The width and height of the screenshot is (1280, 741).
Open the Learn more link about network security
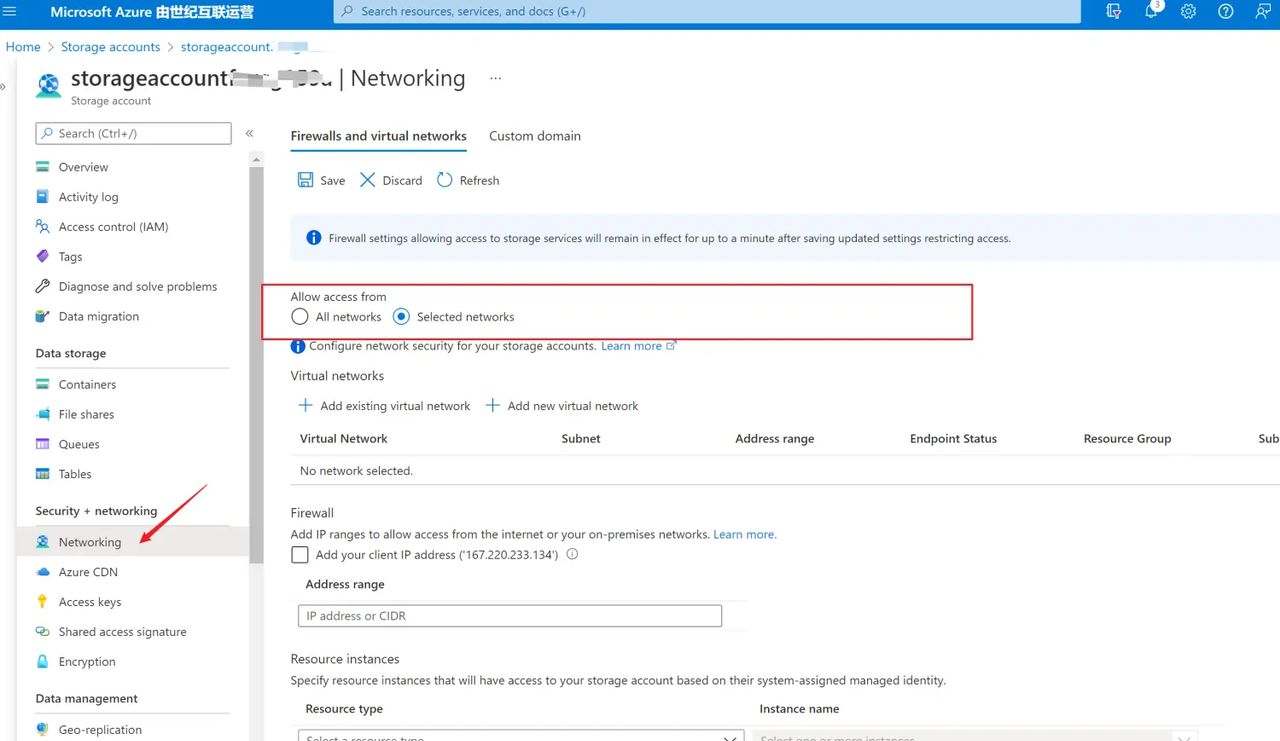631,345
